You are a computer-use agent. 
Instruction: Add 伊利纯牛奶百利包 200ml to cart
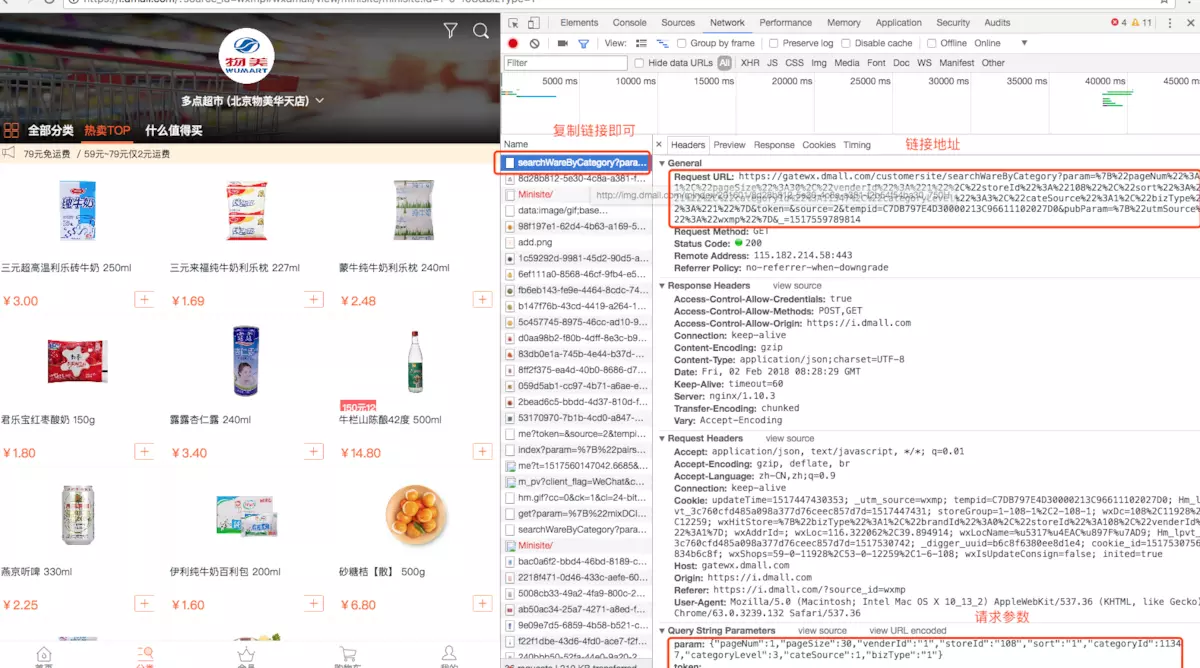(314, 604)
